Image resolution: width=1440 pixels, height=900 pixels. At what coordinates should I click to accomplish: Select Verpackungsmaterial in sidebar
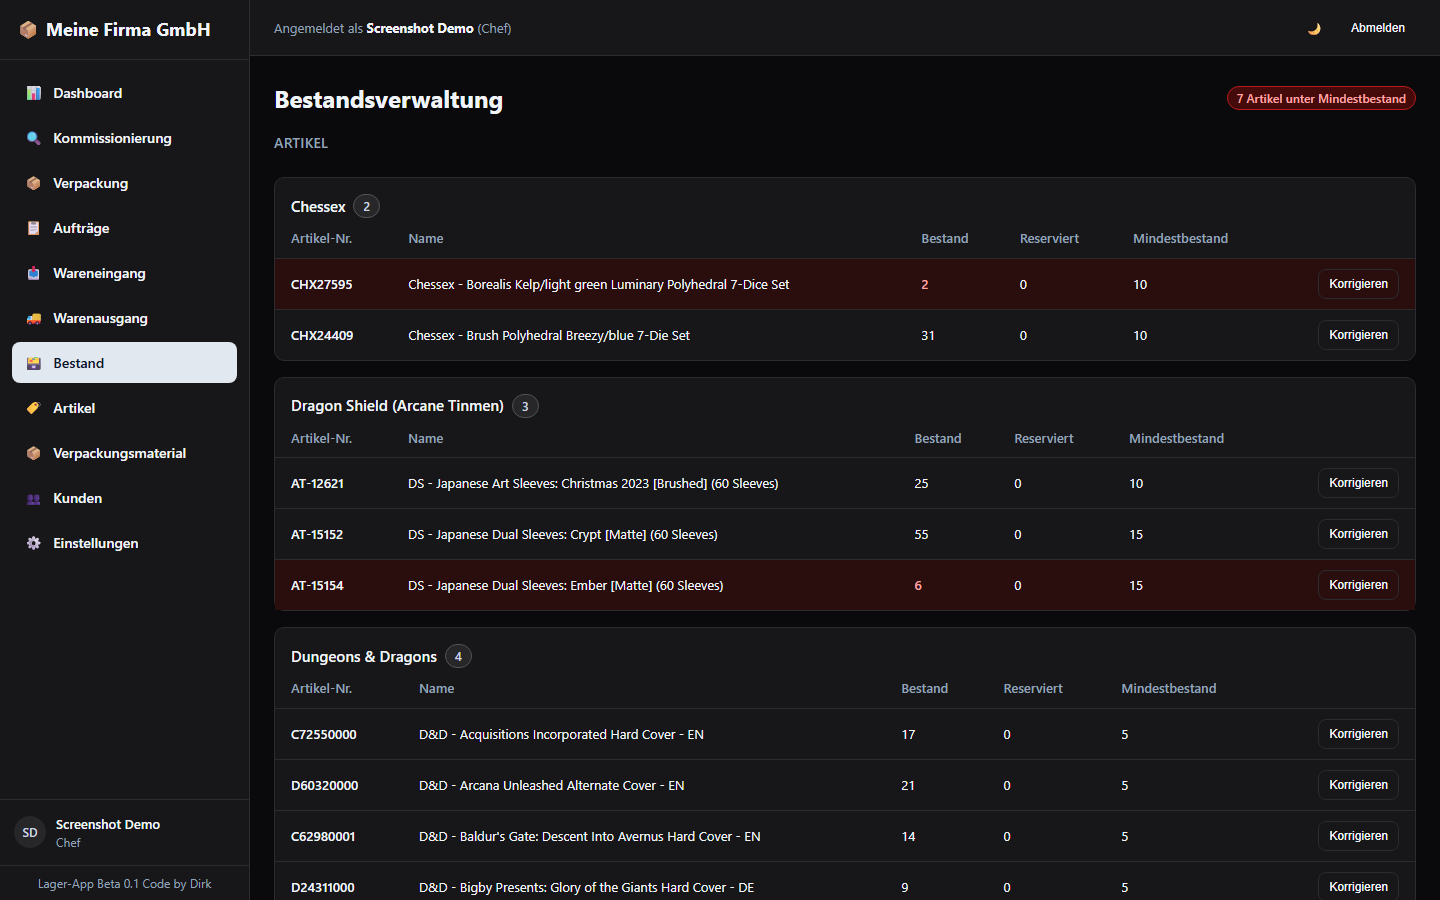[x=124, y=453]
